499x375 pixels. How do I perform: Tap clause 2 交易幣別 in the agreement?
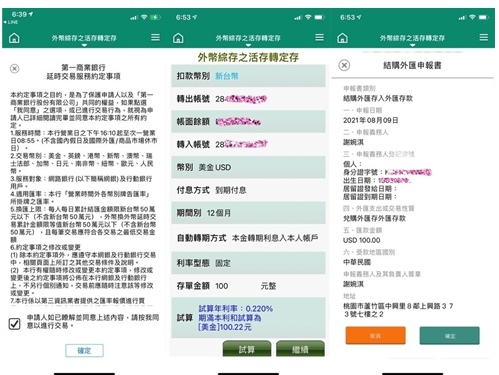[x=82, y=163]
